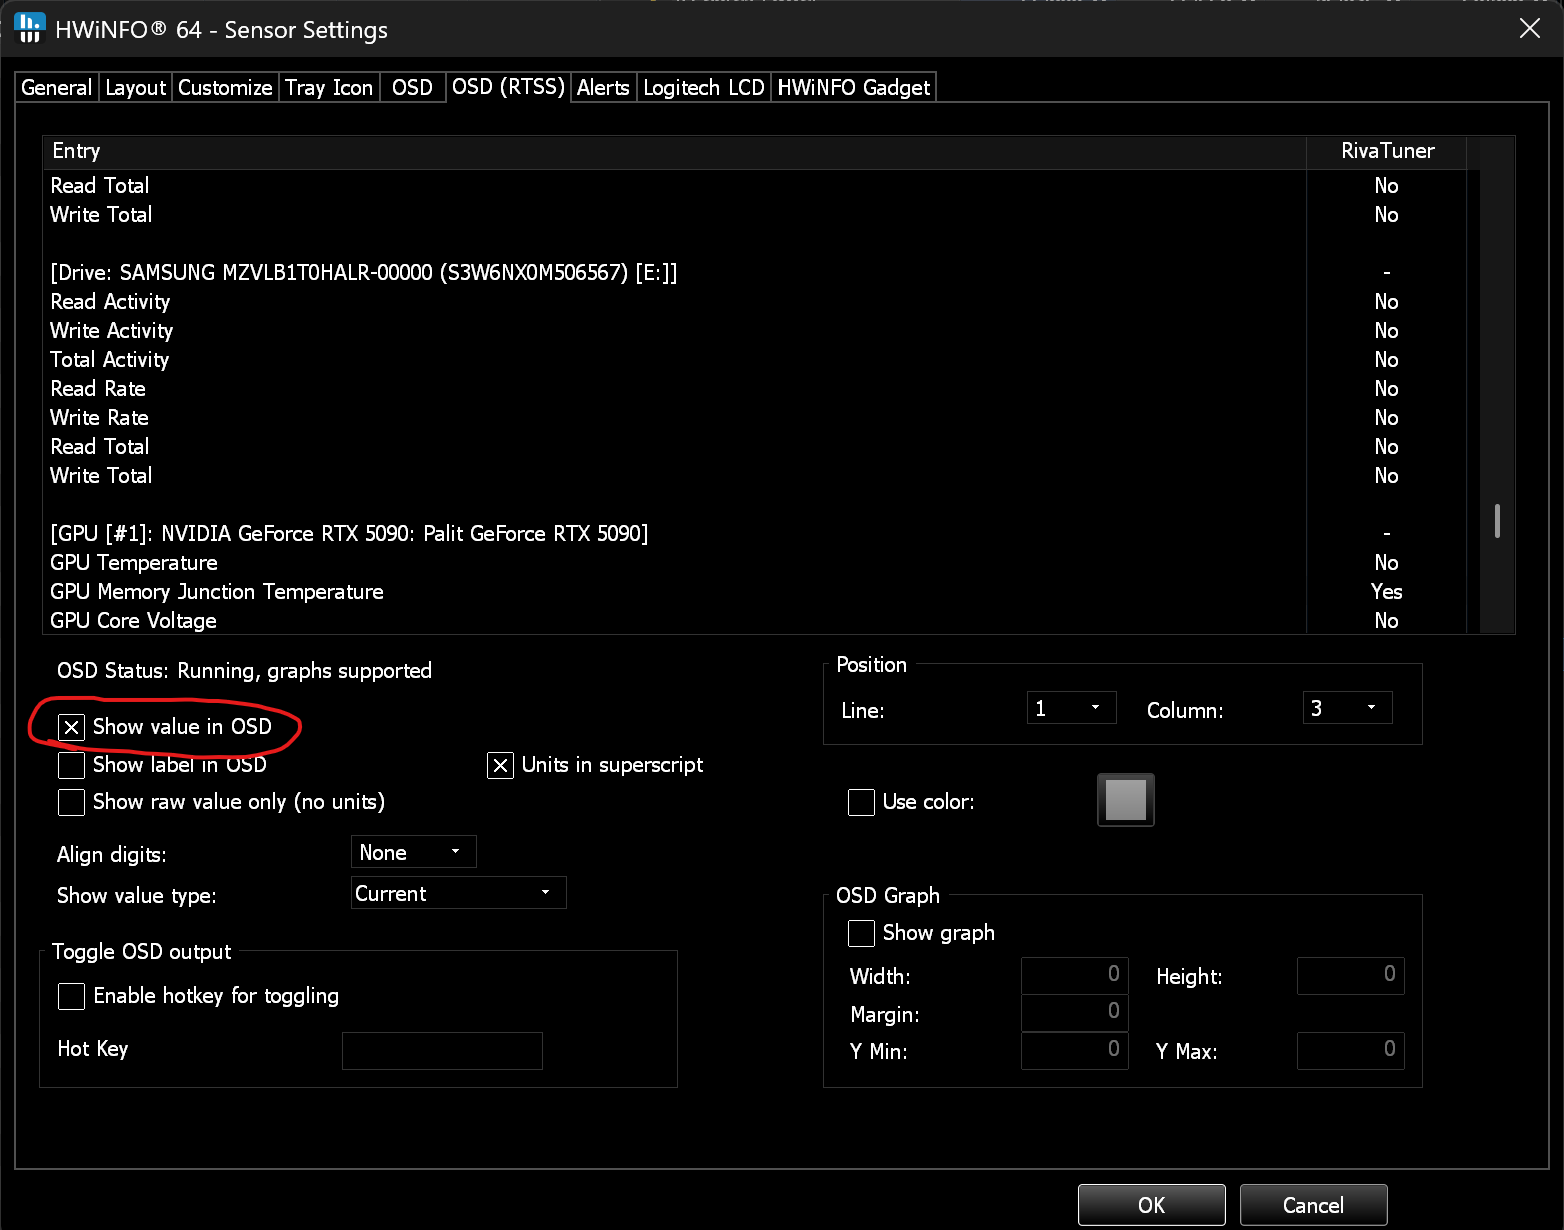Viewport: 1564px width, 1230px height.
Task: Click the HWiNFO app icon in title bar
Action: 30,28
